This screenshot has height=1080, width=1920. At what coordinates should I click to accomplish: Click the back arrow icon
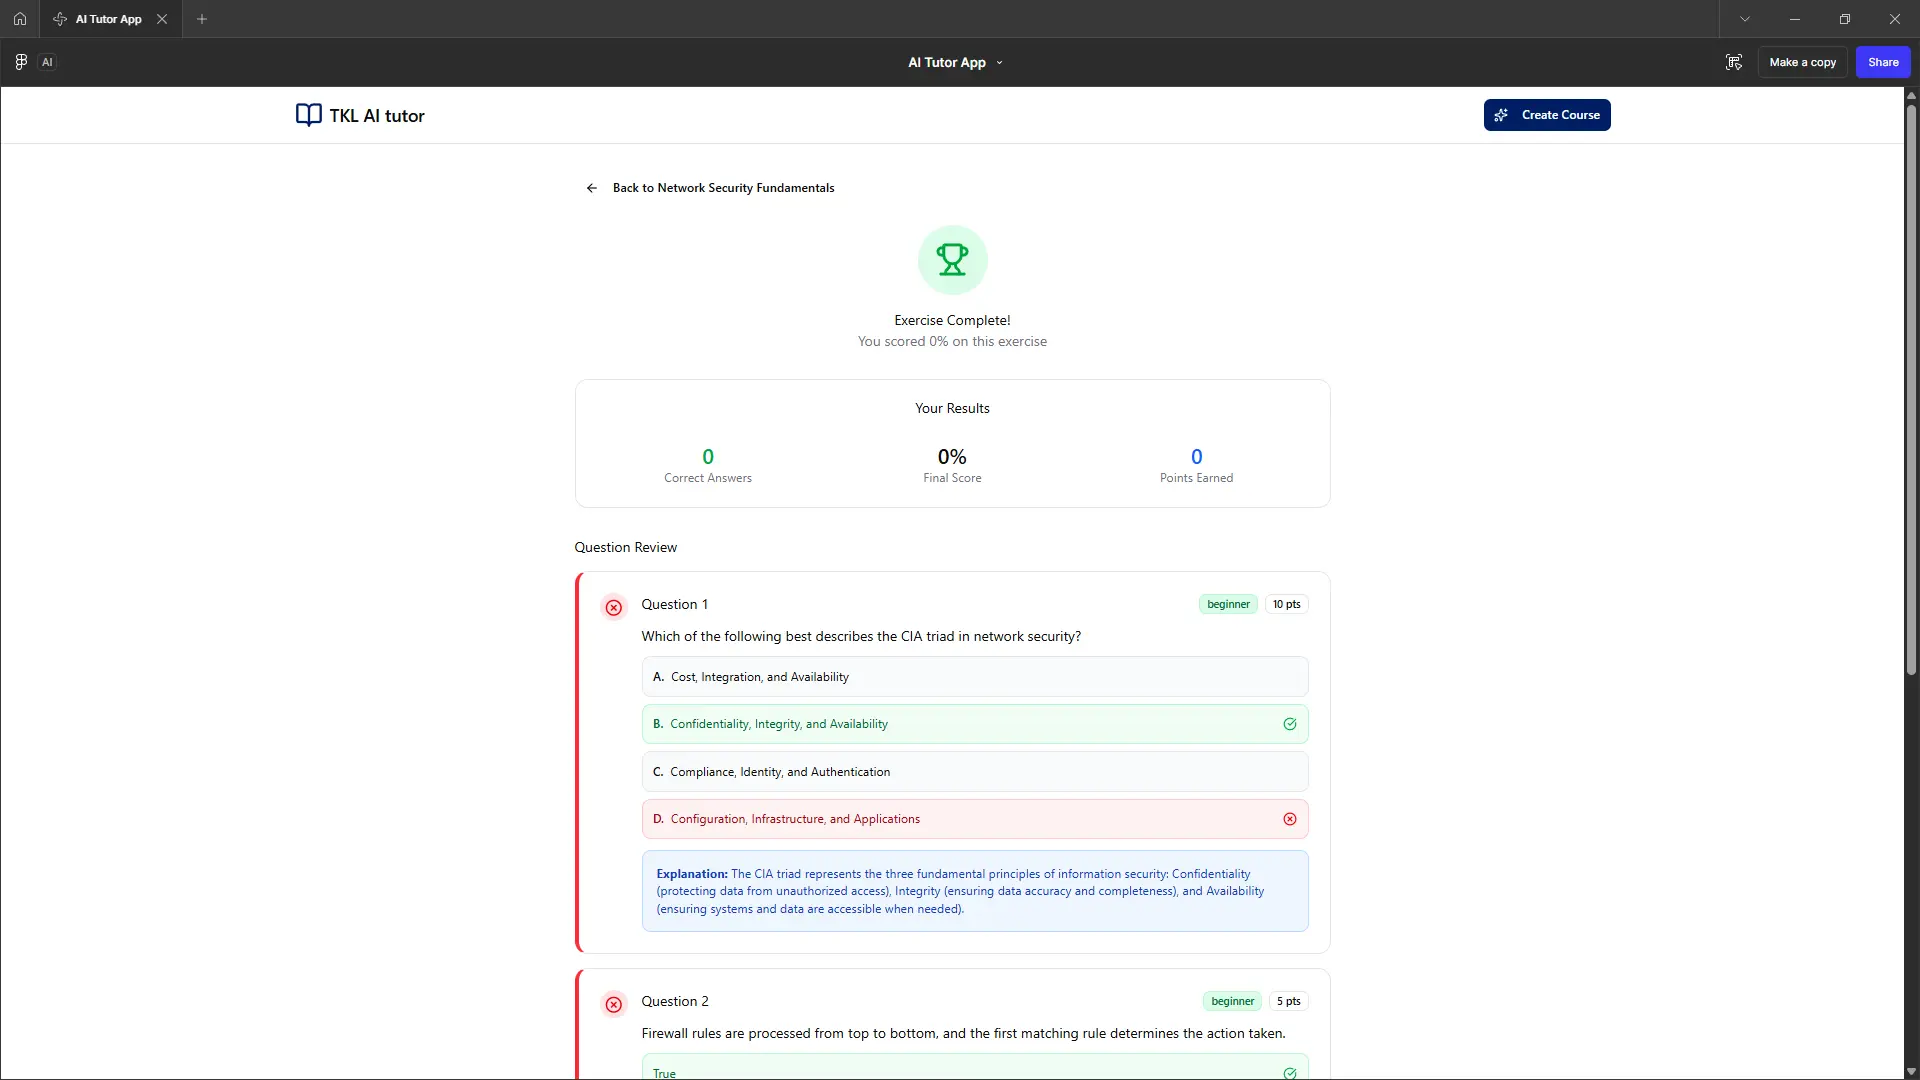tap(592, 188)
